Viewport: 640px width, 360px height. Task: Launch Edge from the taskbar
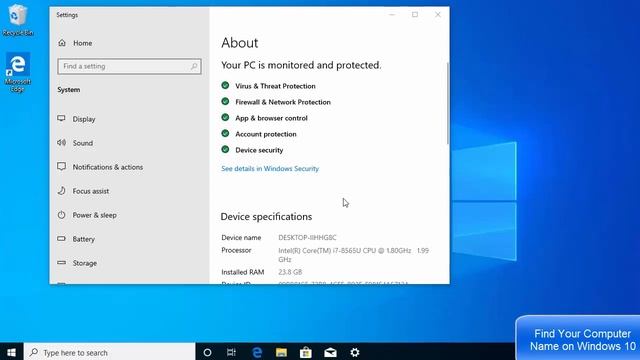tap(257, 352)
